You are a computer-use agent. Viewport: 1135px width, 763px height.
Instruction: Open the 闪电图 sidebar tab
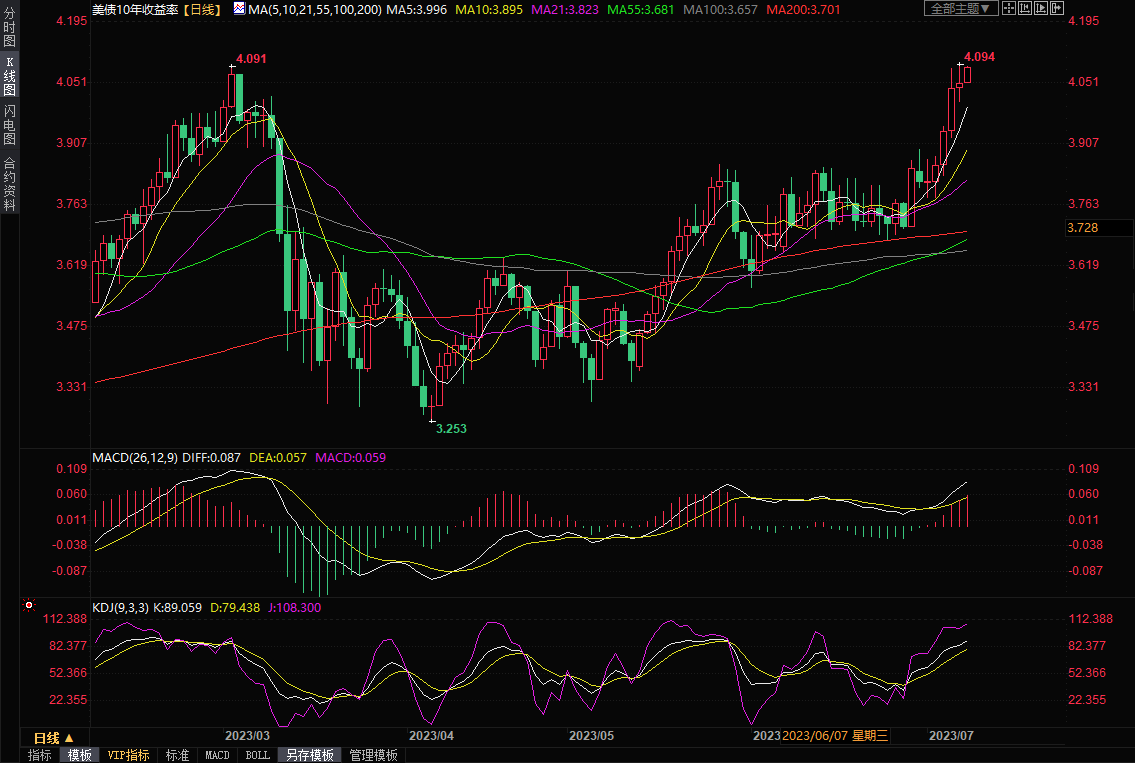tap(9, 124)
